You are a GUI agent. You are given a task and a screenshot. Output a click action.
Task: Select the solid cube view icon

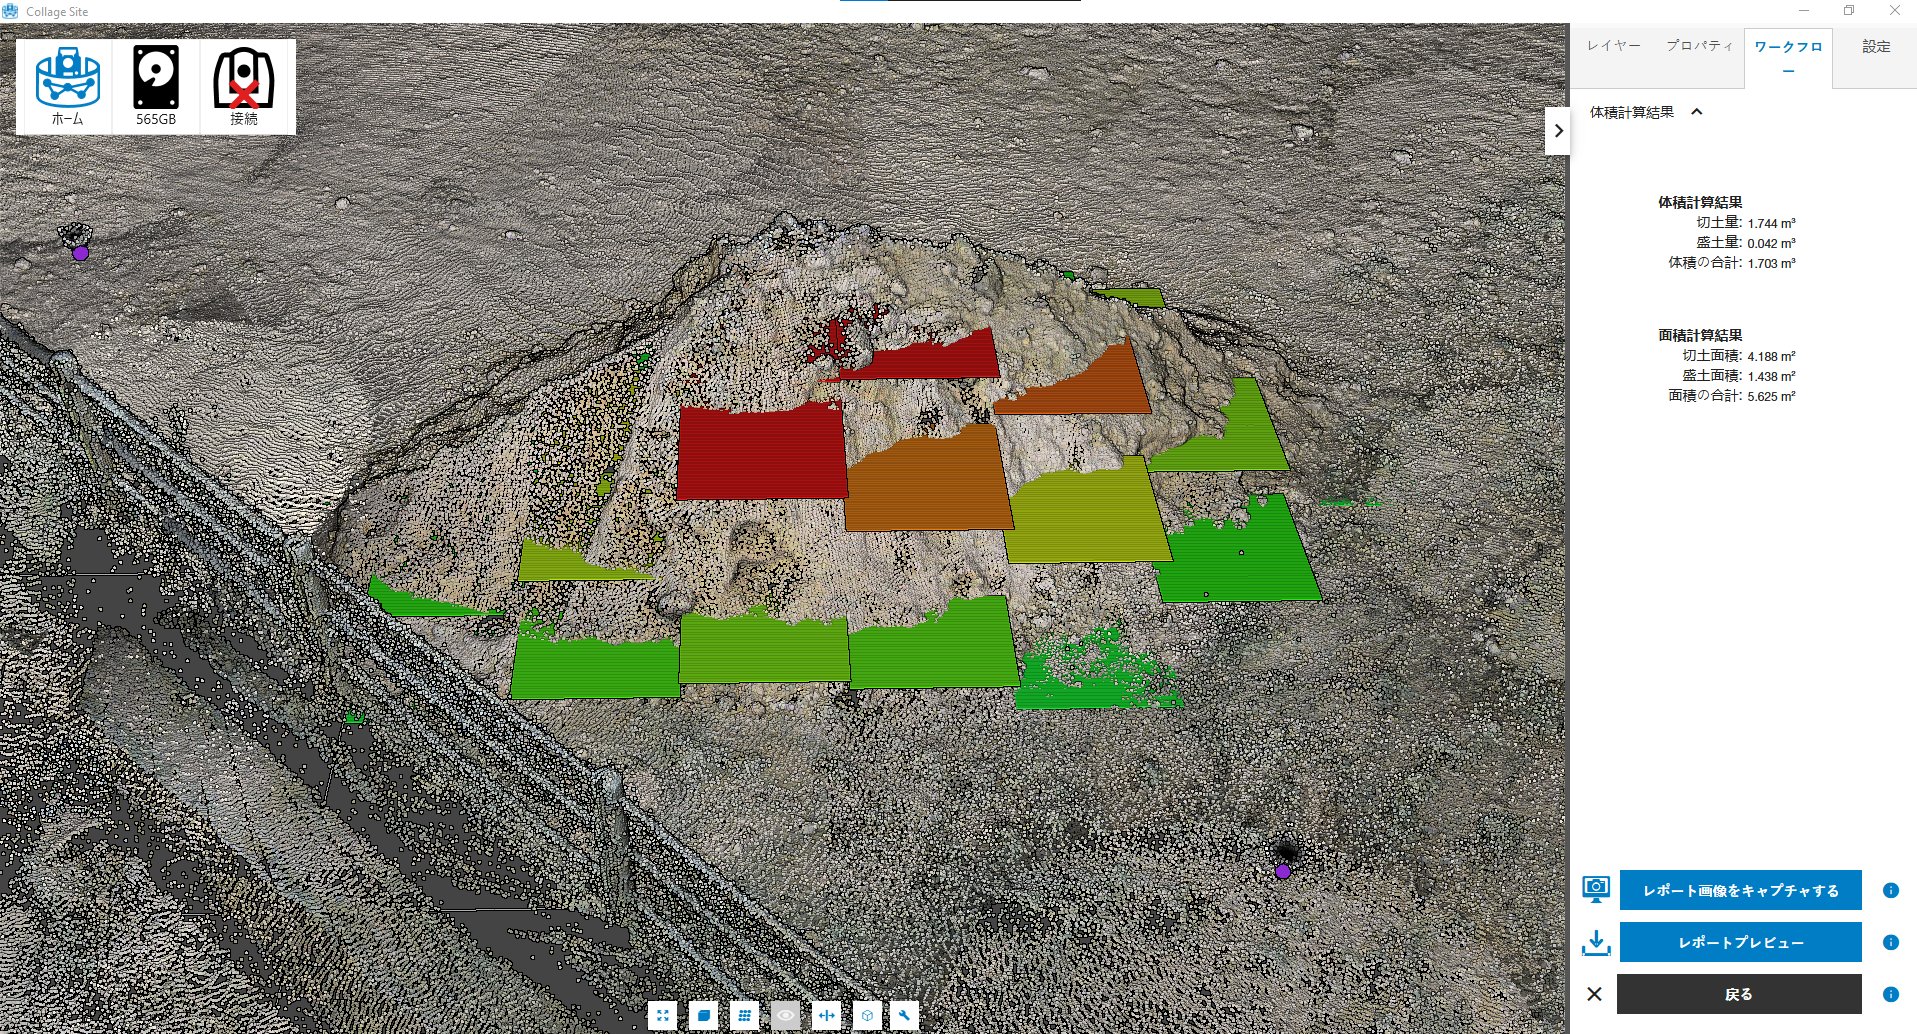click(703, 1015)
